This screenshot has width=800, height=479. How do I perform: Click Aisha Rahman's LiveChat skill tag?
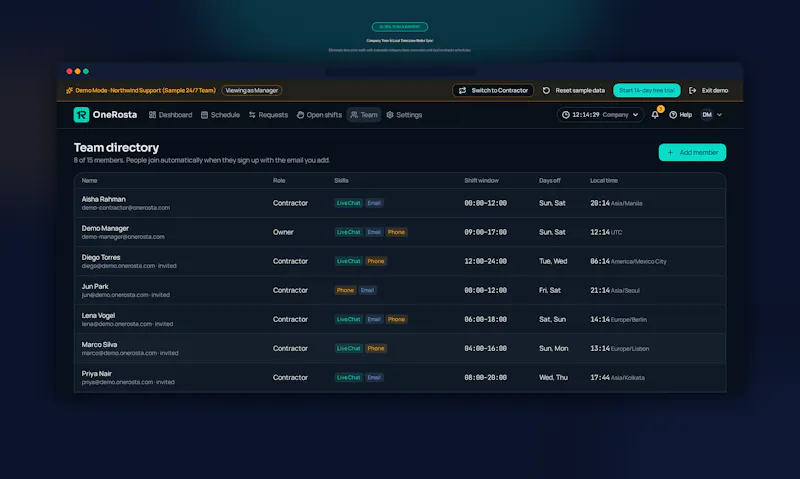coord(348,203)
